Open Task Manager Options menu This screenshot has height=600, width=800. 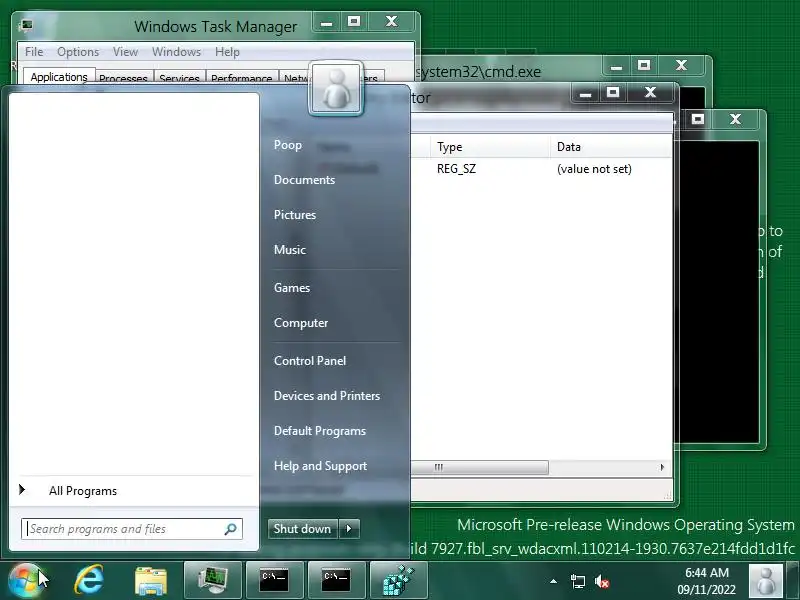coord(78,52)
